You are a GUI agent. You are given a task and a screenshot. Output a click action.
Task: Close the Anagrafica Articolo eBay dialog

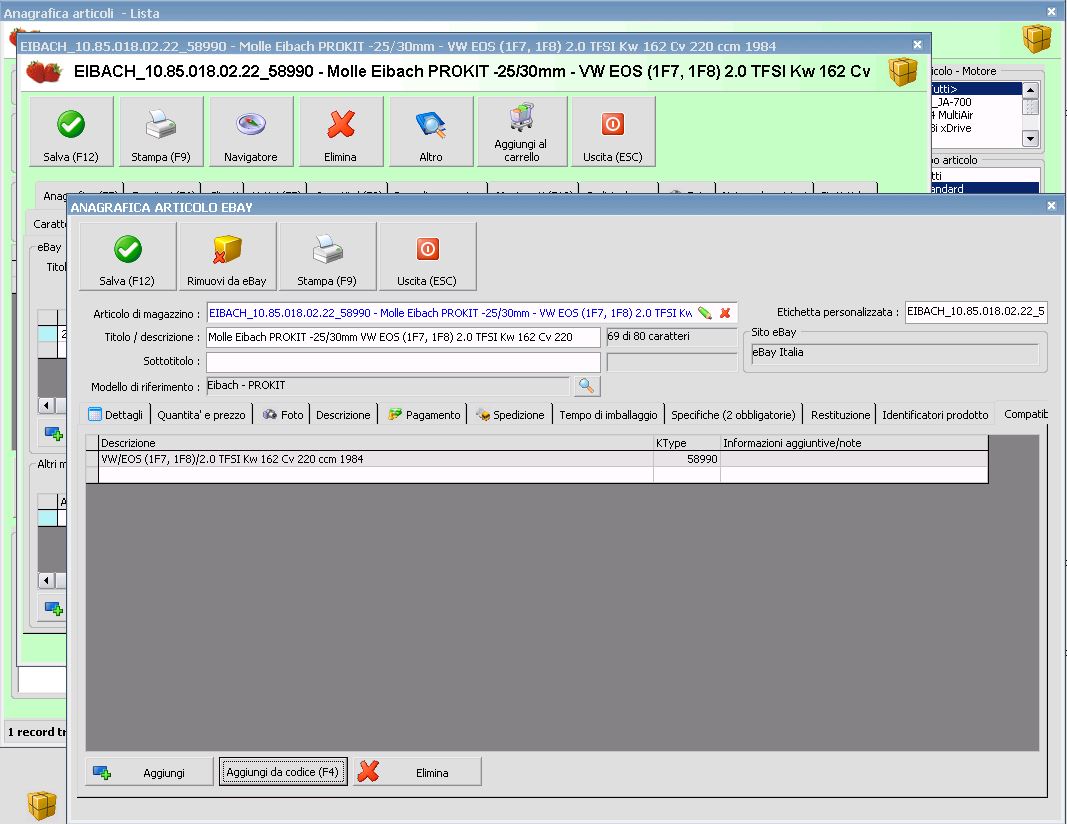[x=1051, y=205]
